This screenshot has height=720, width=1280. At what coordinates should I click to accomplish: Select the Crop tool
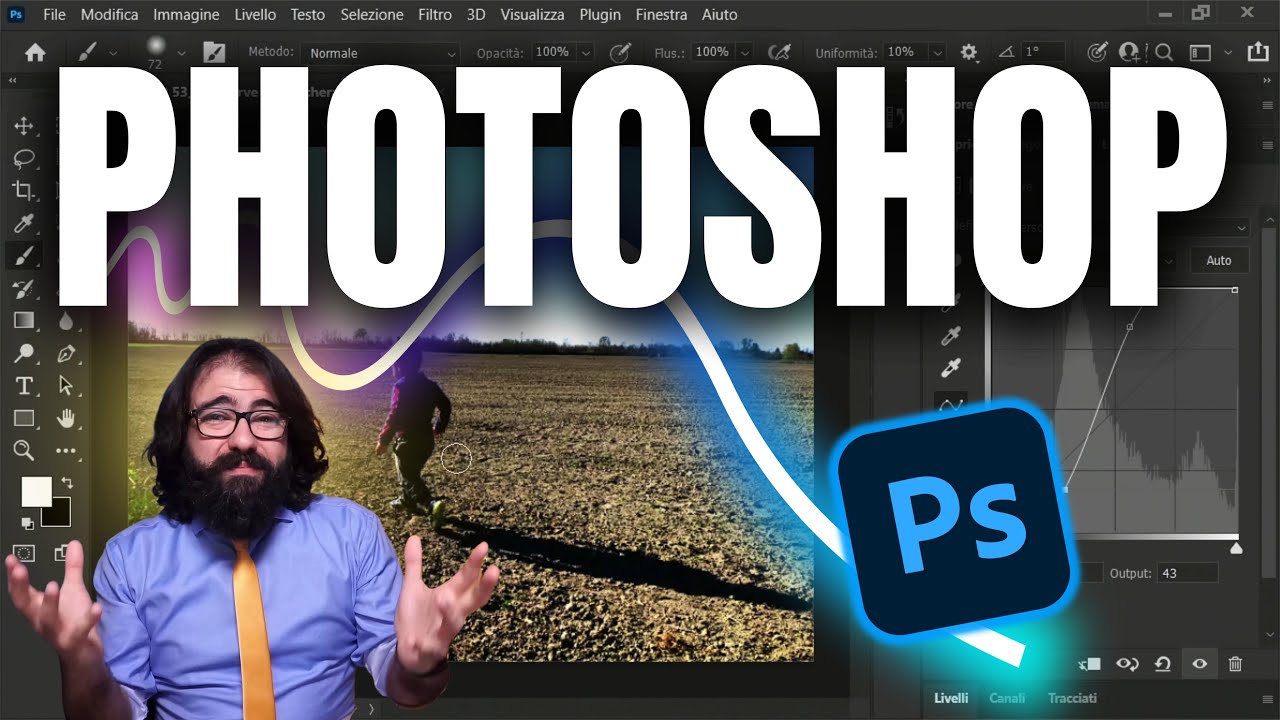pyautogui.click(x=23, y=190)
